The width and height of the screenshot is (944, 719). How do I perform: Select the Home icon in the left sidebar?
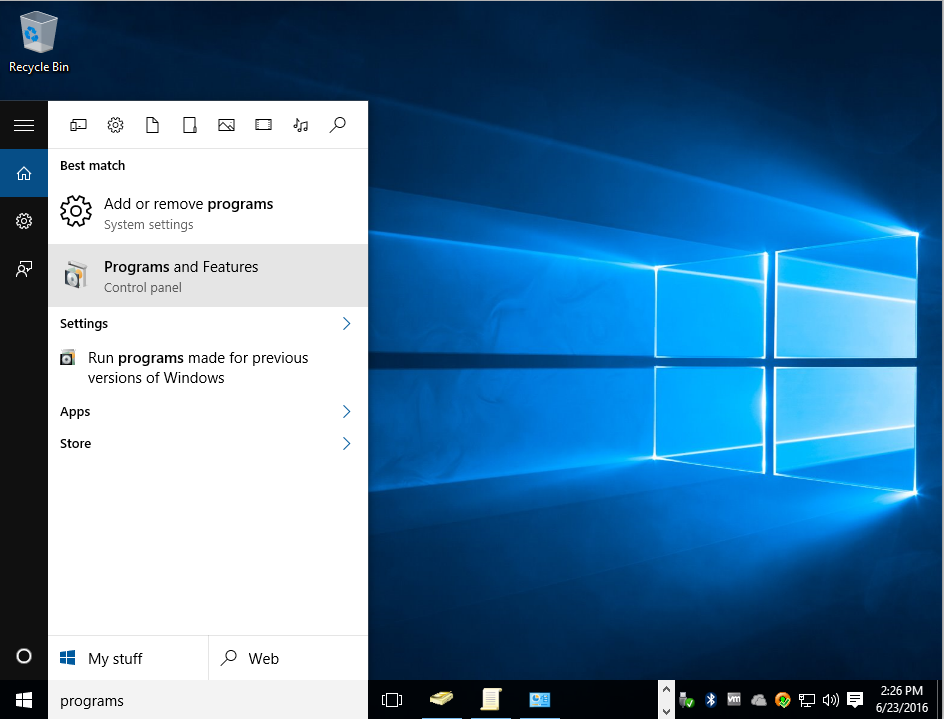23,173
